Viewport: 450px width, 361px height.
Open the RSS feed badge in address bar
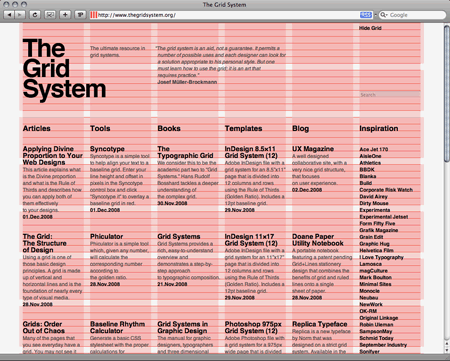pyautogui.click(x=366, y=15)
